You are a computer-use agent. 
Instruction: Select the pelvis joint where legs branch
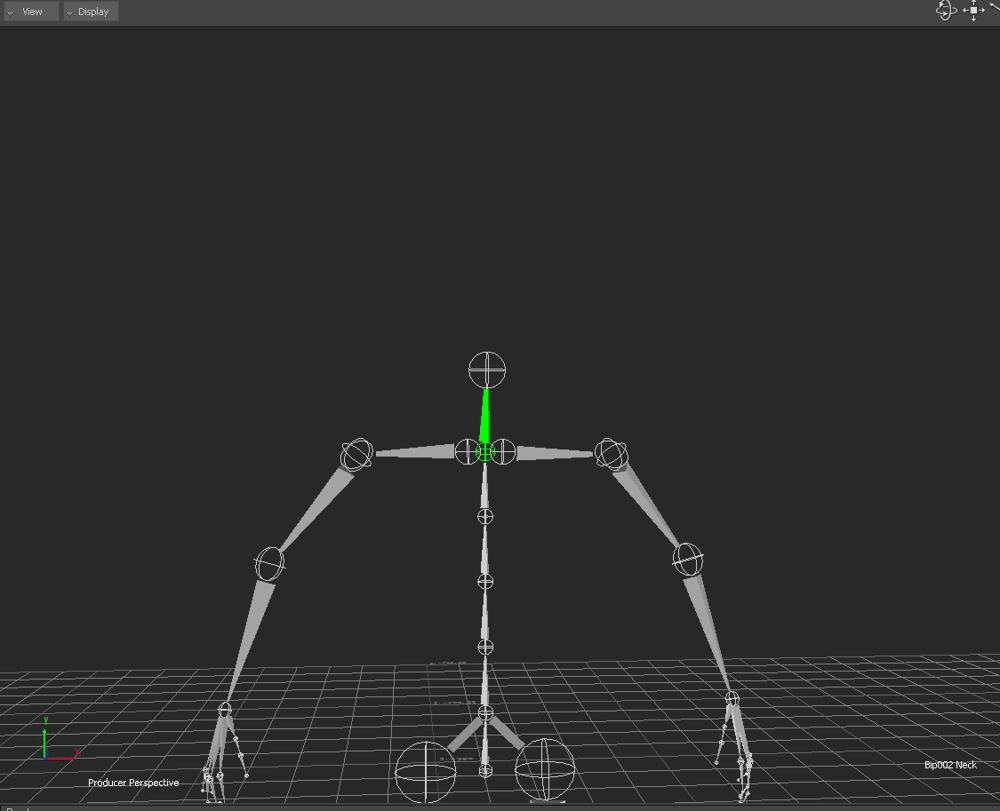485,713
